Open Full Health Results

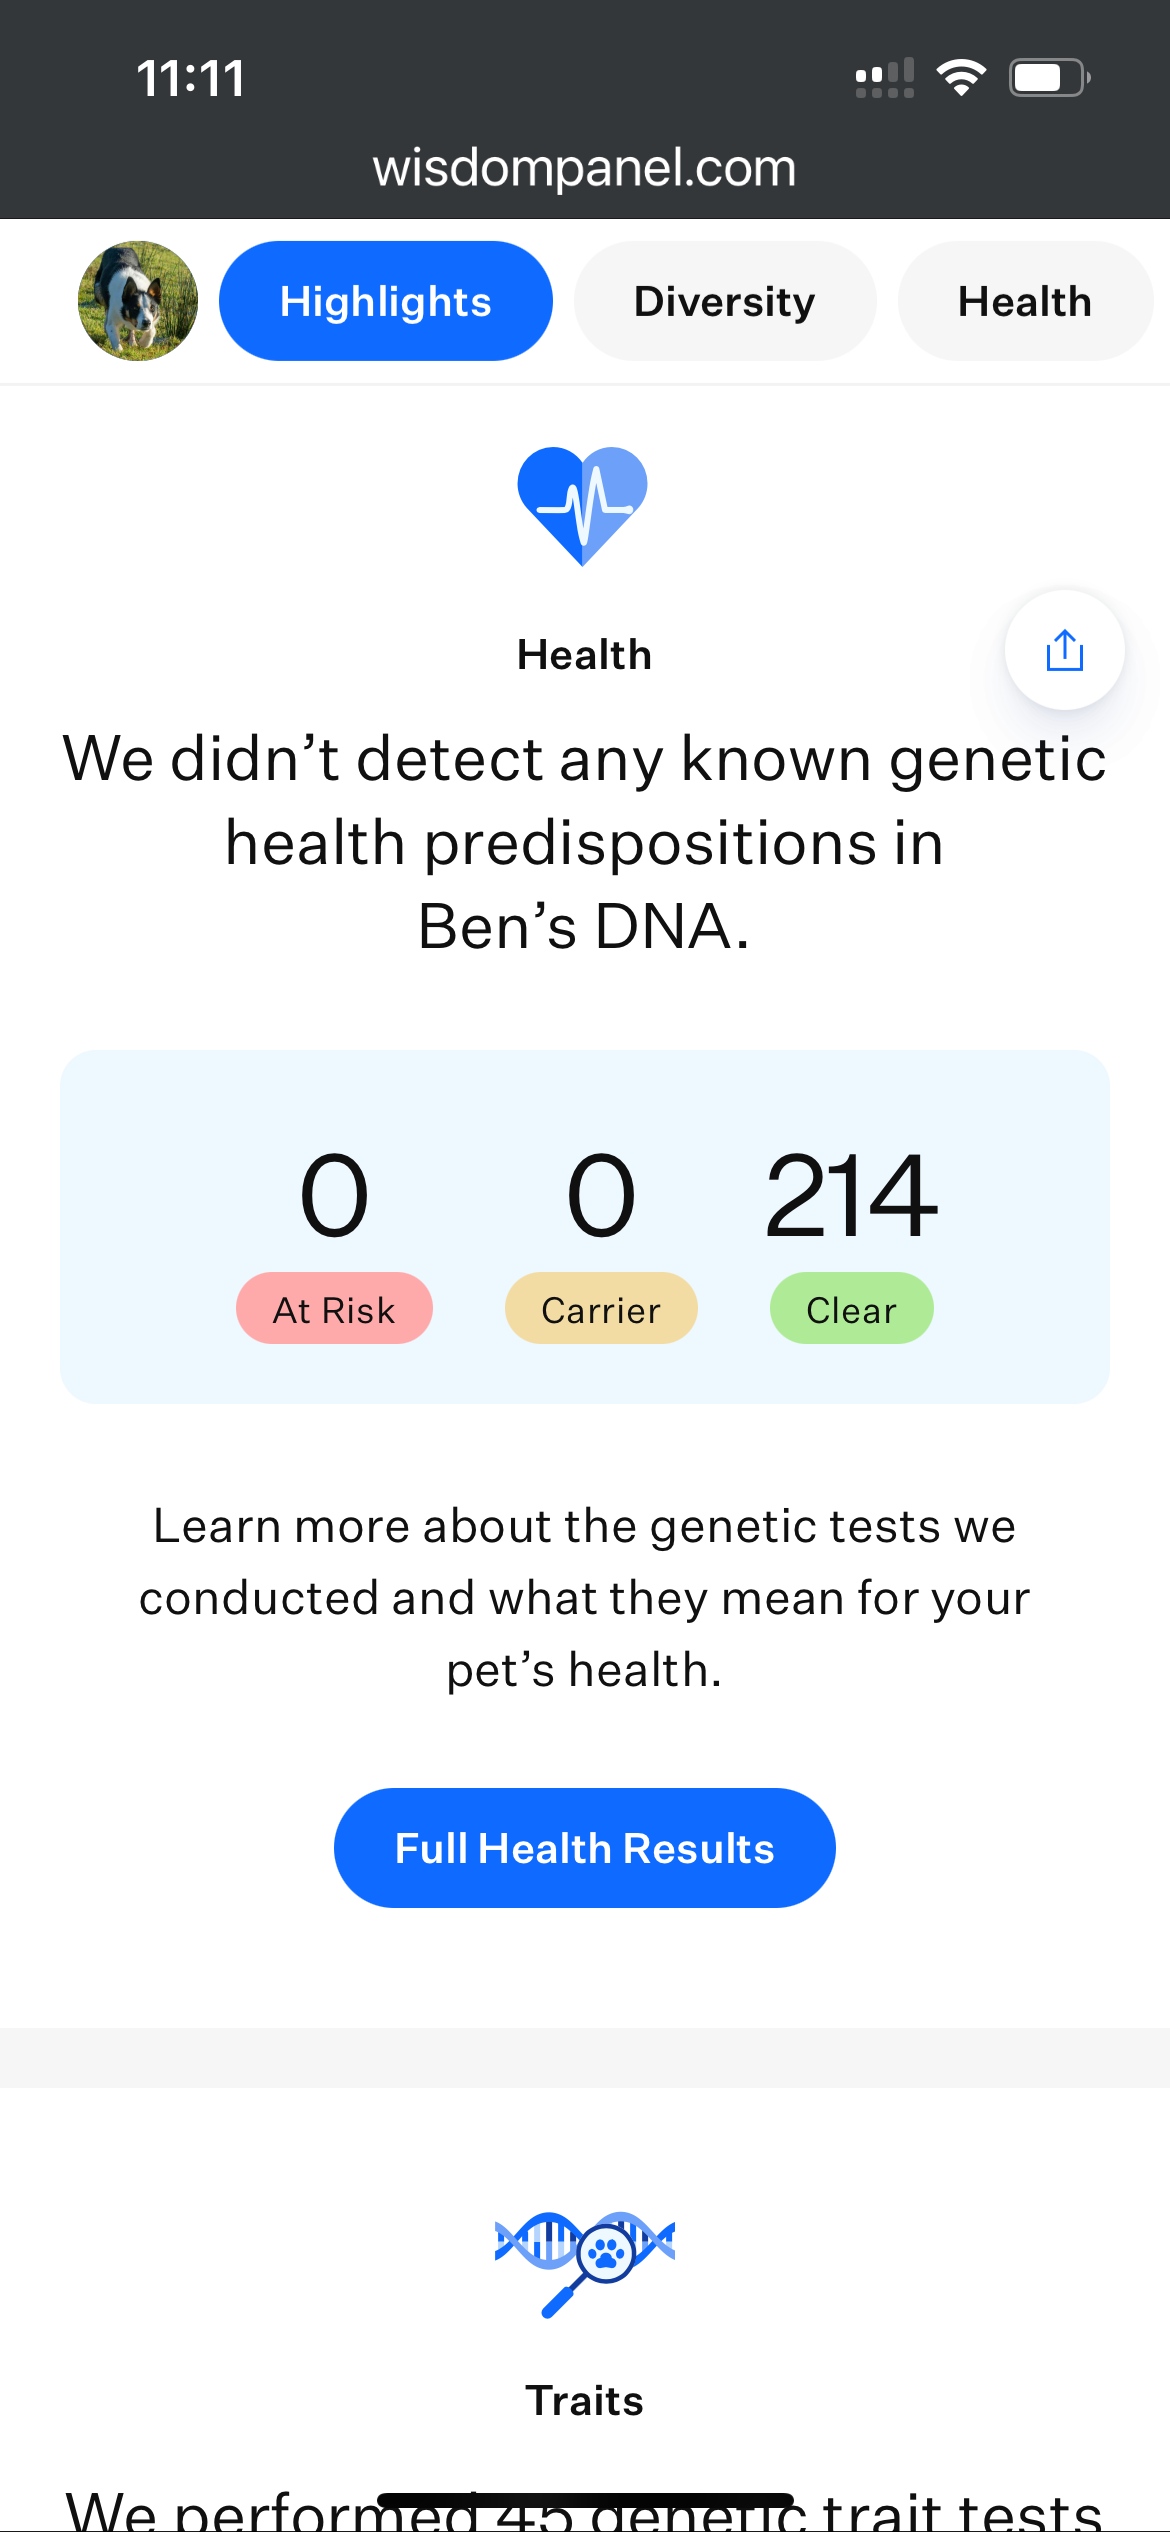click(x=585, y=1848)
